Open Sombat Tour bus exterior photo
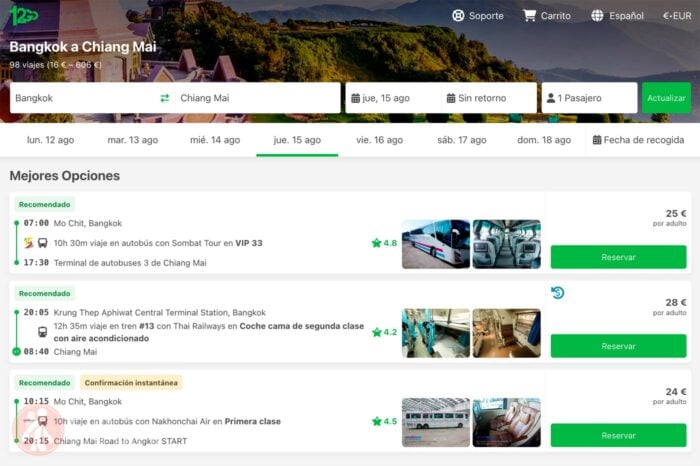This screenshot has width=700, height=466. coord(436,244)
